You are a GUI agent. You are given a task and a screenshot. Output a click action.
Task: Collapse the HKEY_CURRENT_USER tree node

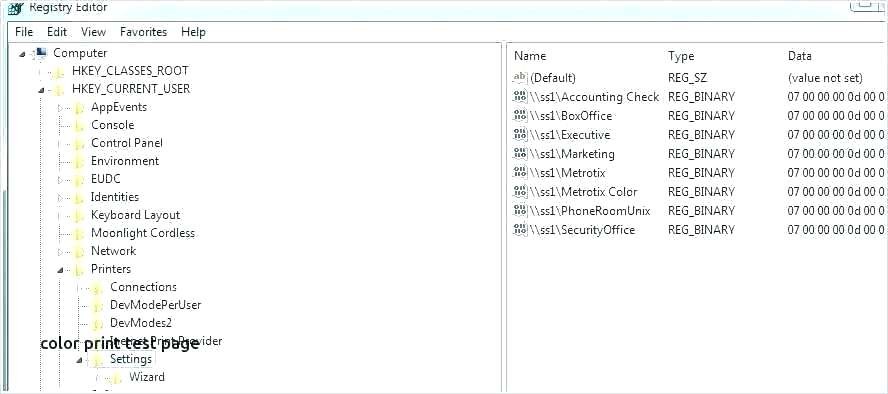pyautogui.click(x=41, y=89)
